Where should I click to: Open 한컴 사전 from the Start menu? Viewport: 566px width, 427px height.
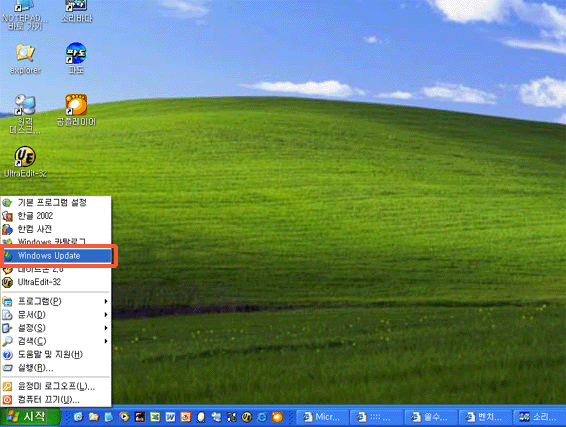pos(56,229)
